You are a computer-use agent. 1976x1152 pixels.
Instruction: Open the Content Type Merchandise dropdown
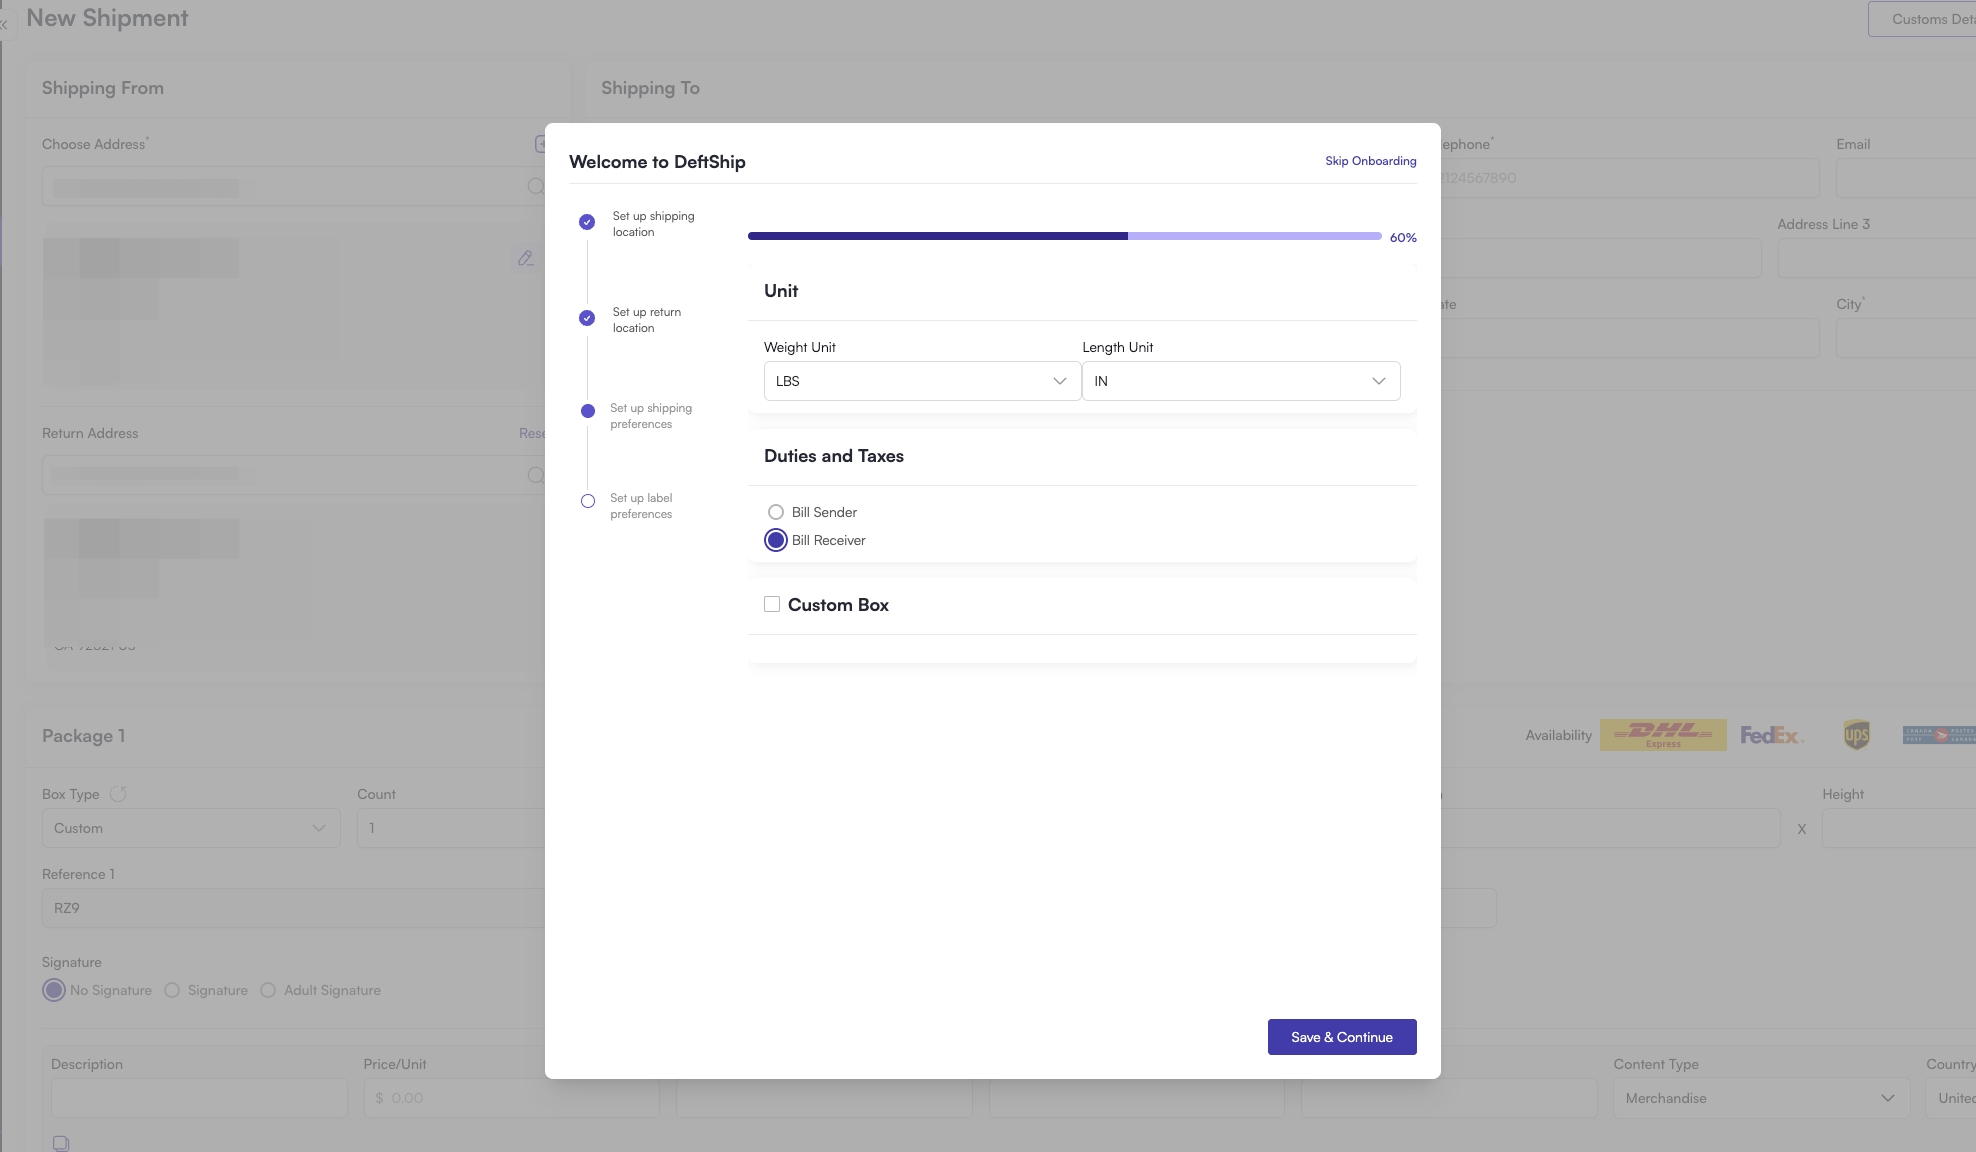1761,1098
